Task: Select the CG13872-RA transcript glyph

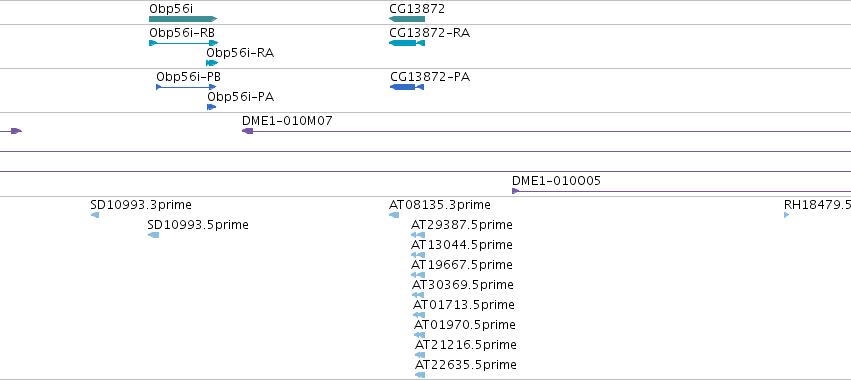Action: click(407, 43)
